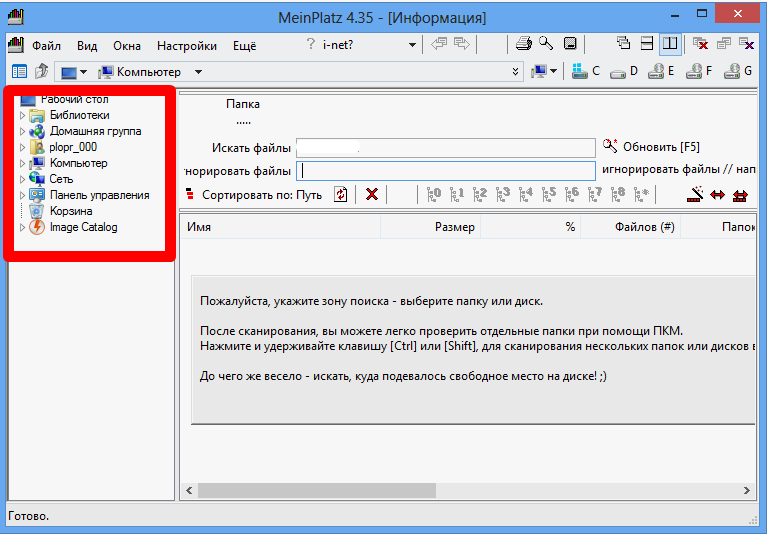Click the close window icon with red X
The height and width of the screenshot is (534, 767).
700,44
